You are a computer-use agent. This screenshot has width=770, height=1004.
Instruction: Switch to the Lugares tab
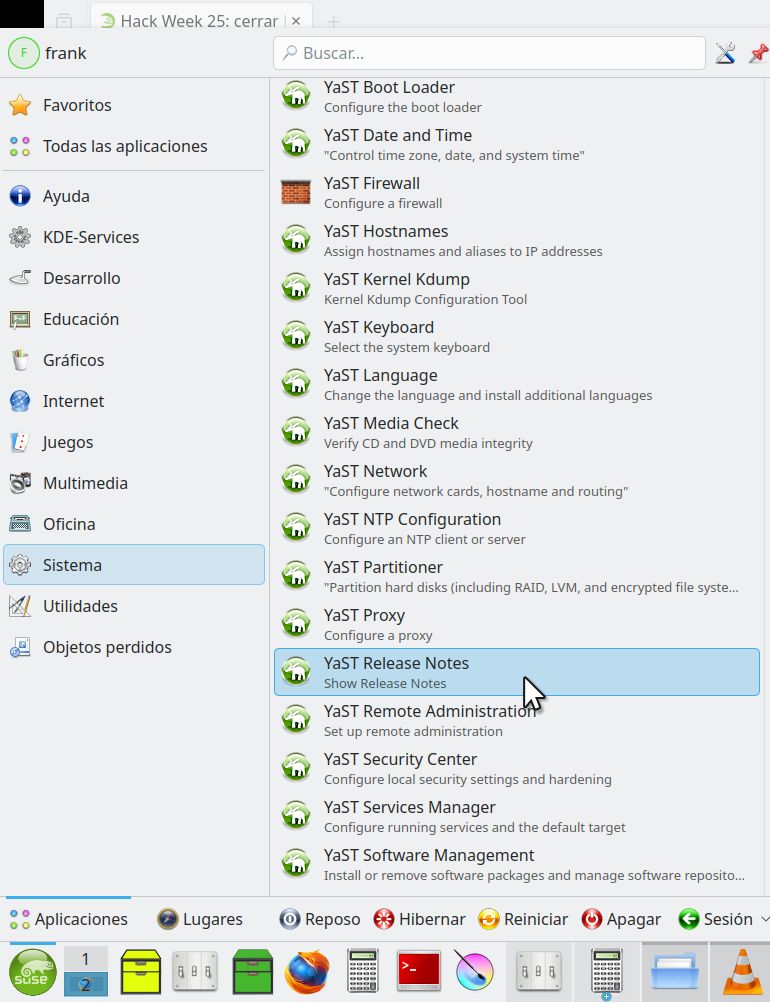click(x=200, y=919)
